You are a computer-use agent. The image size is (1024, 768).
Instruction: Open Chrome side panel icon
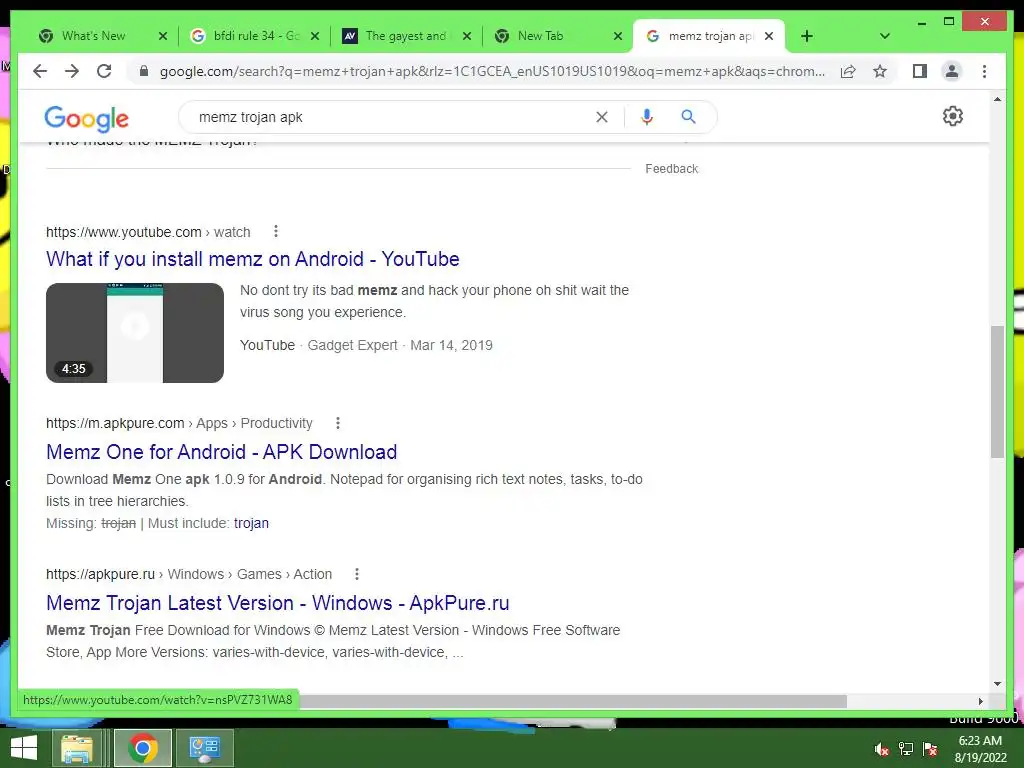[920, 71]
